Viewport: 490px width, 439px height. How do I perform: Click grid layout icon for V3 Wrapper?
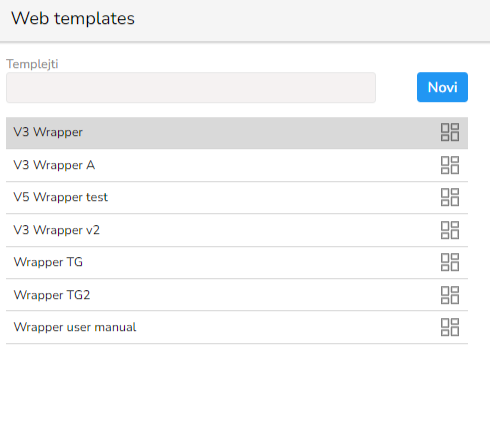[450, 132]
